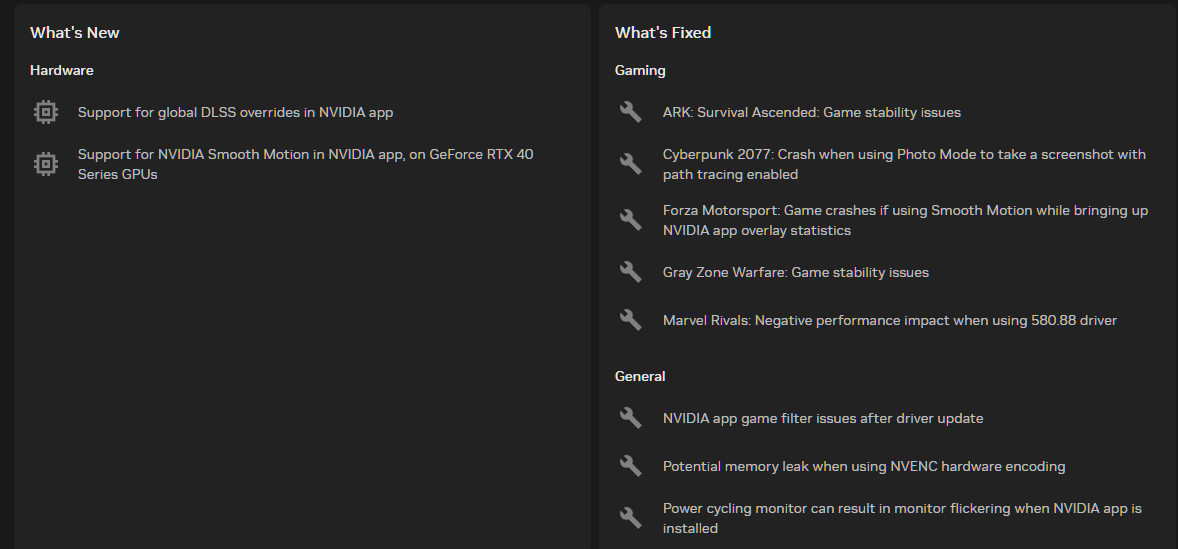1178x549 pixels.
Task: Click chip icon beside global DLSS overrides
Action: [46, 112]
